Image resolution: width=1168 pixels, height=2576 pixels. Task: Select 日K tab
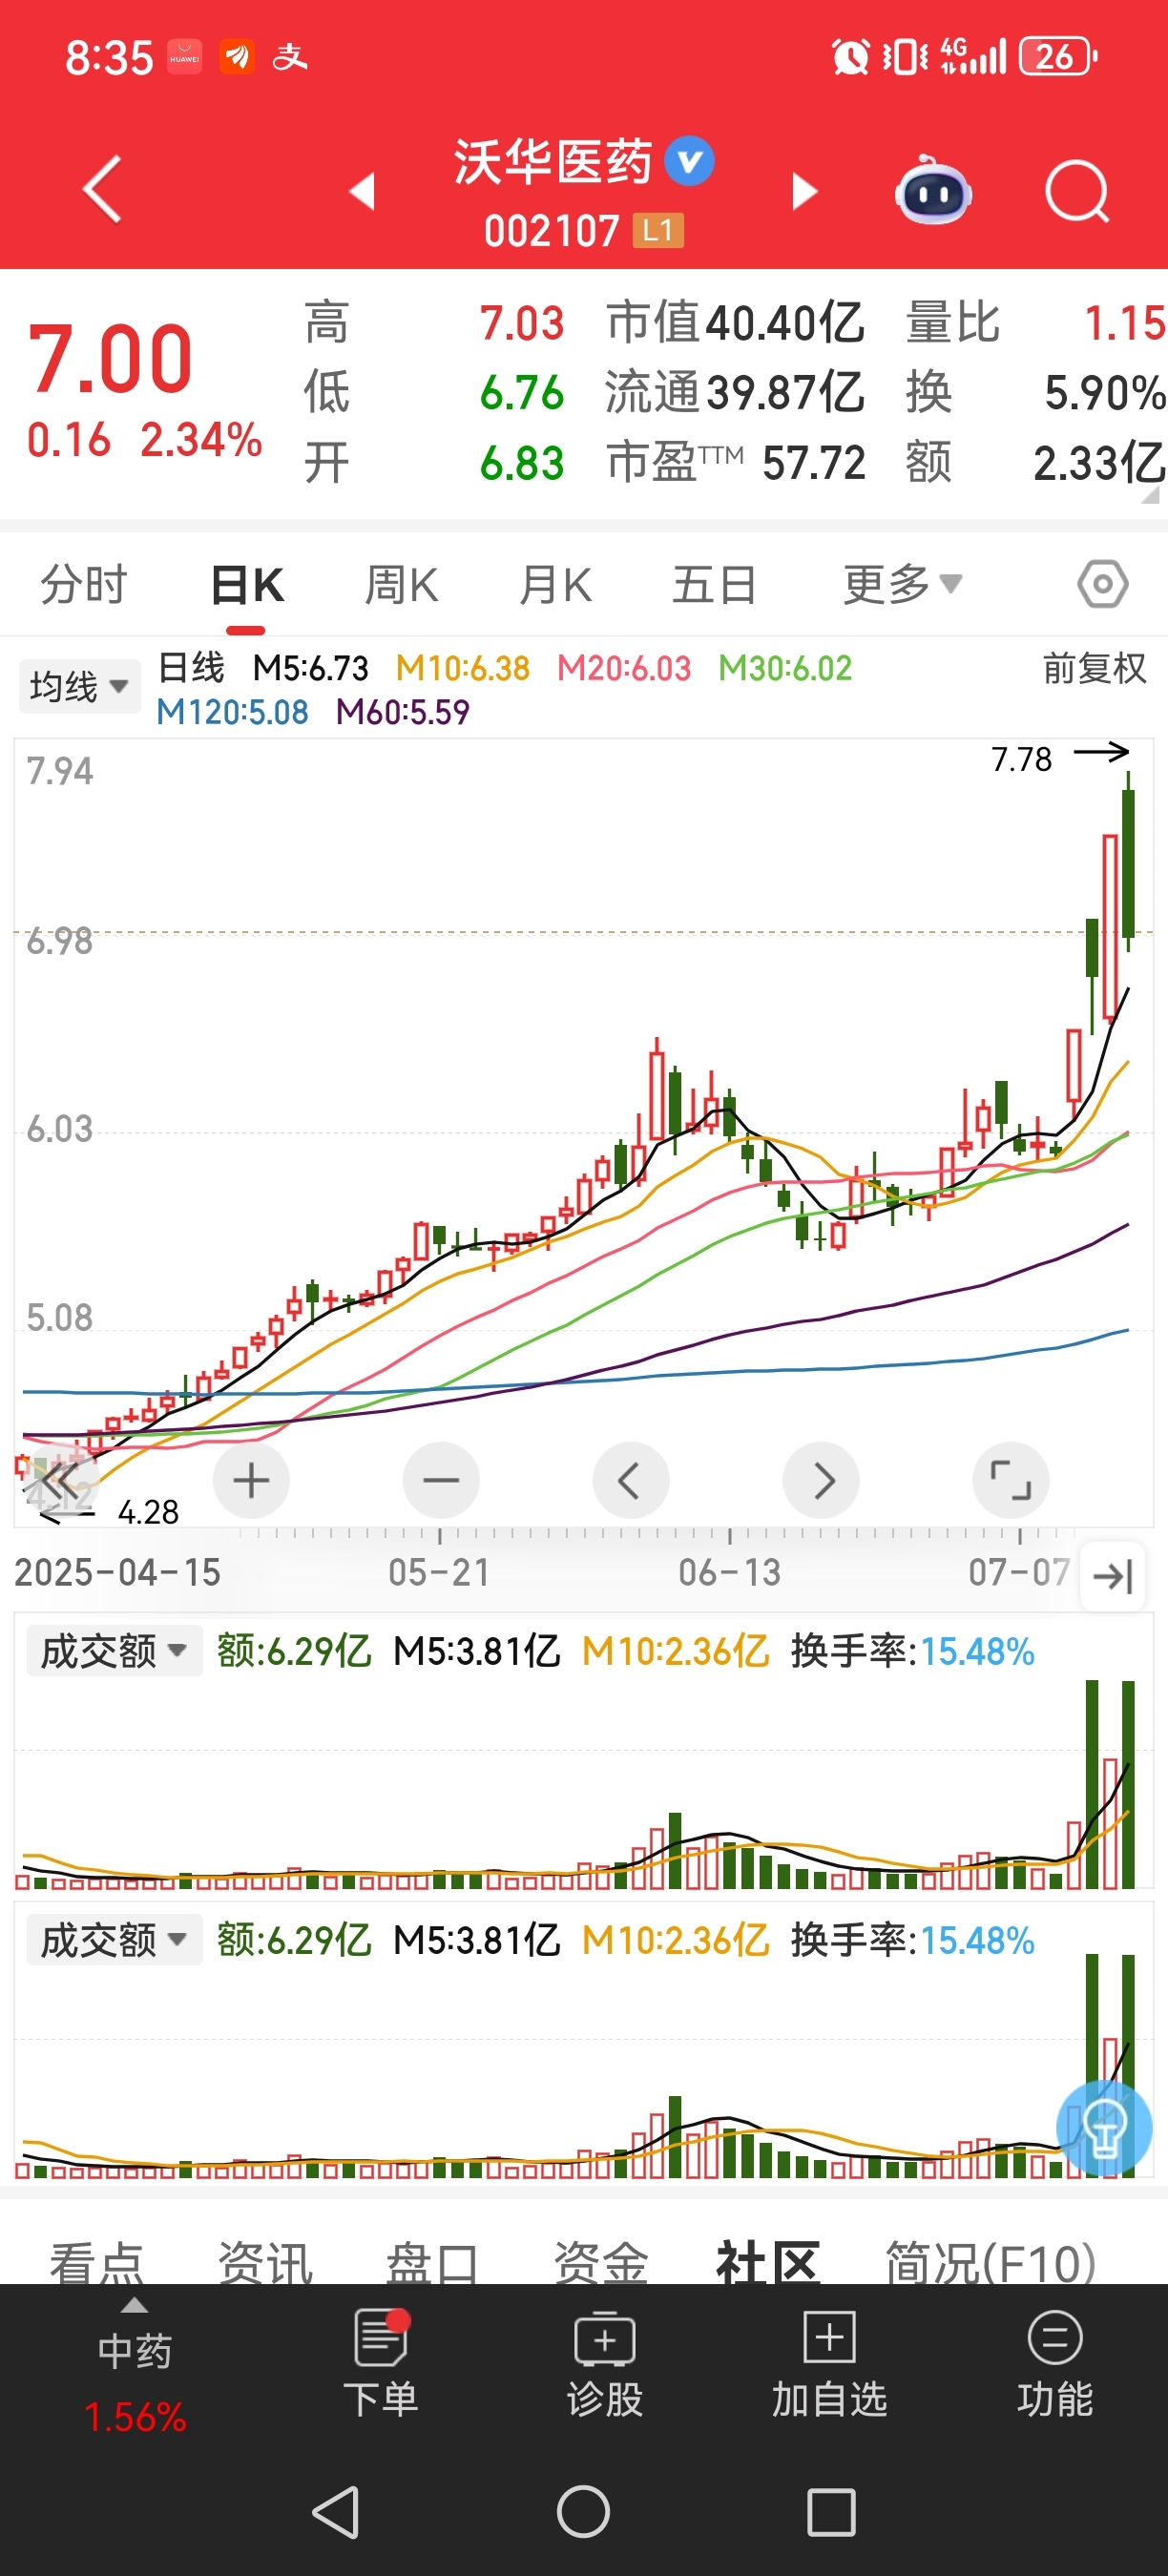pyautogui.click(x=246, y=584)
